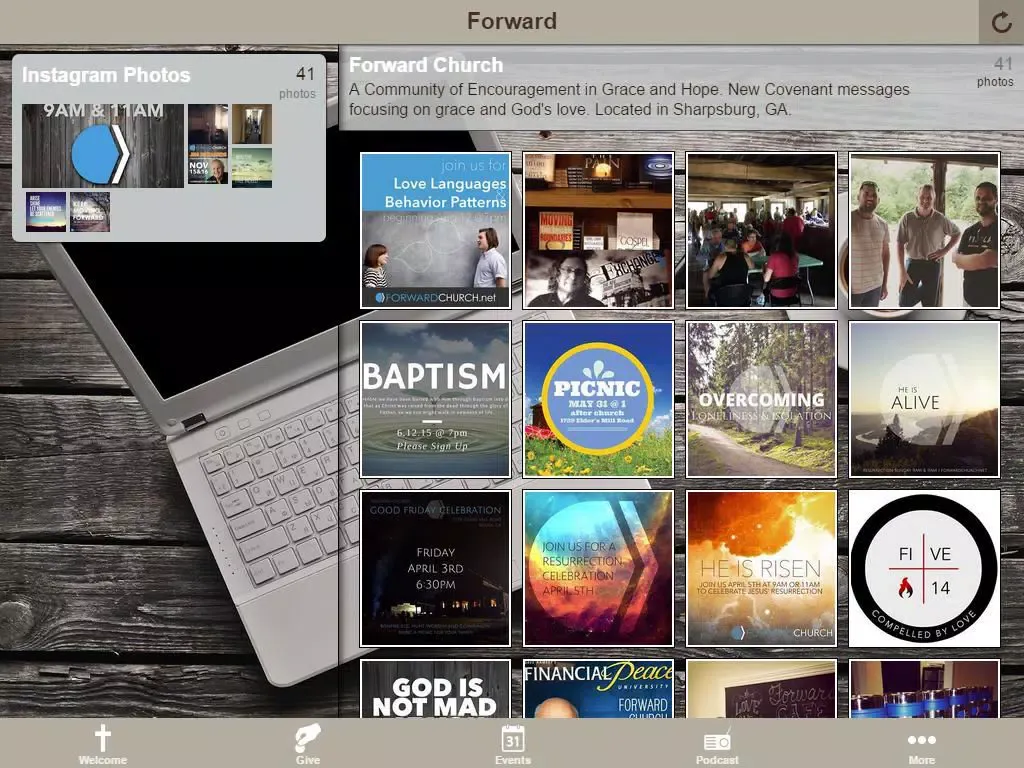Open the three men standing photo
The image size is (1024, 768).
click(924, 231)
